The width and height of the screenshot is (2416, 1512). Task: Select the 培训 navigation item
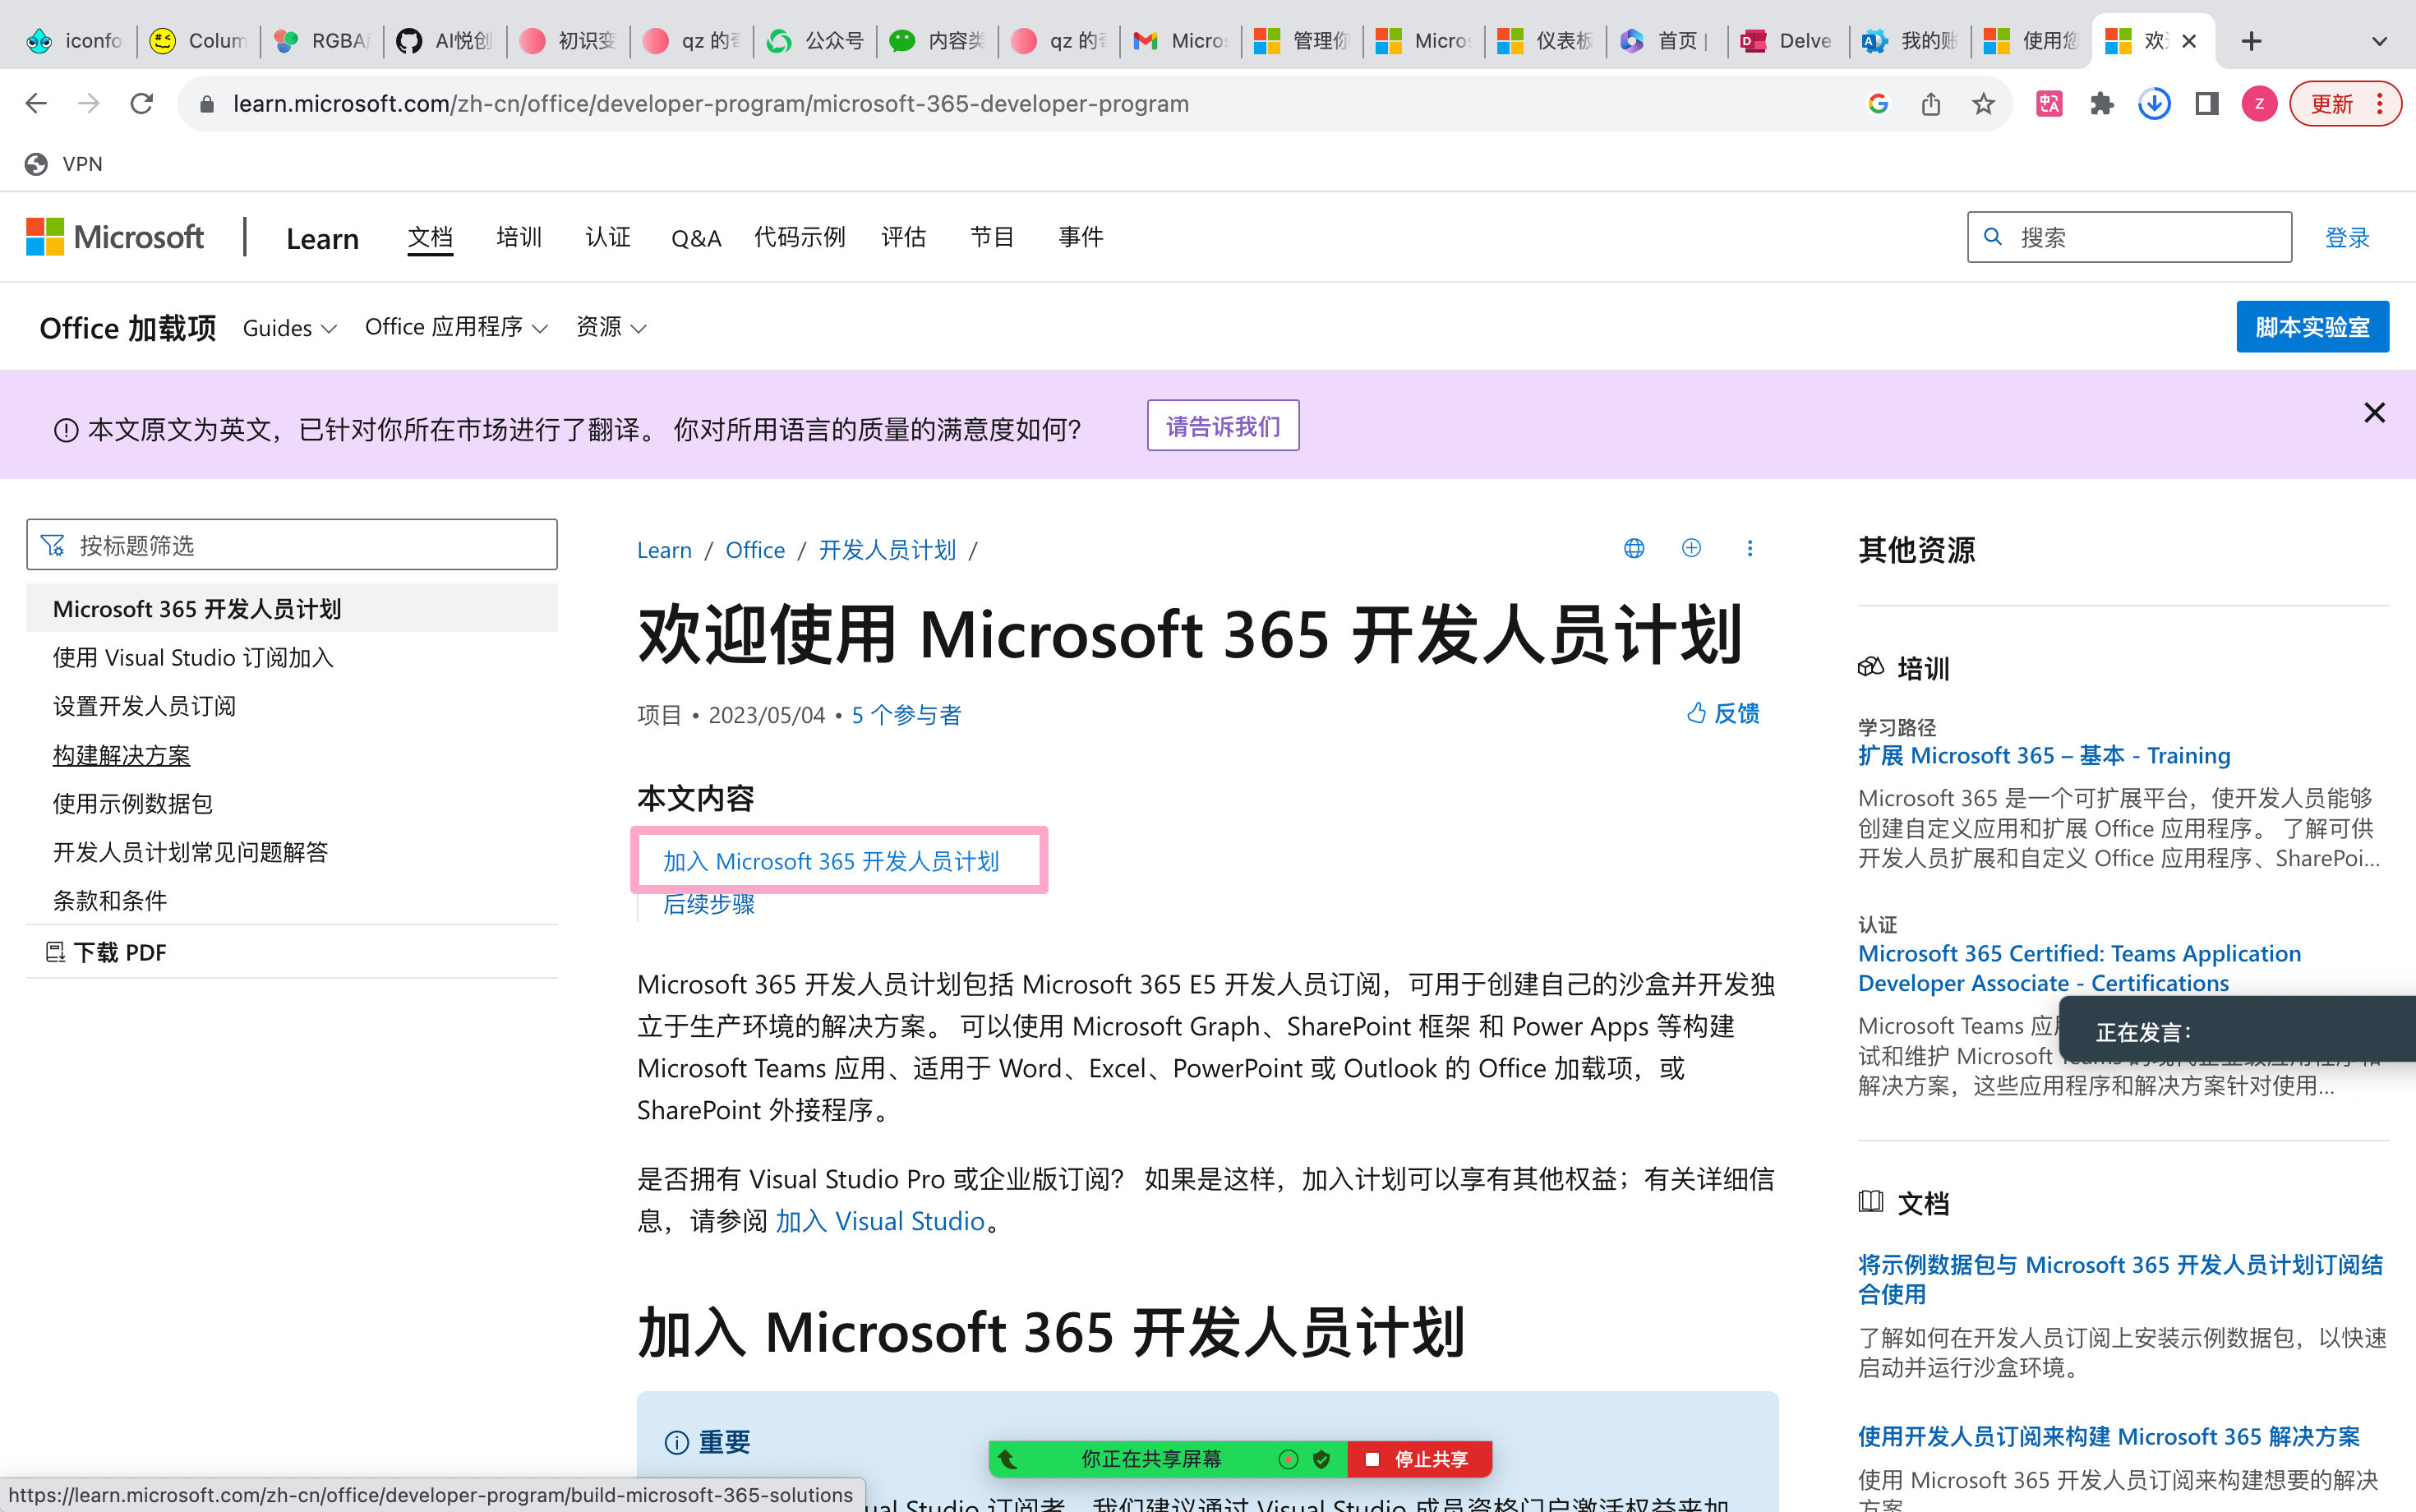click(519, 237)
